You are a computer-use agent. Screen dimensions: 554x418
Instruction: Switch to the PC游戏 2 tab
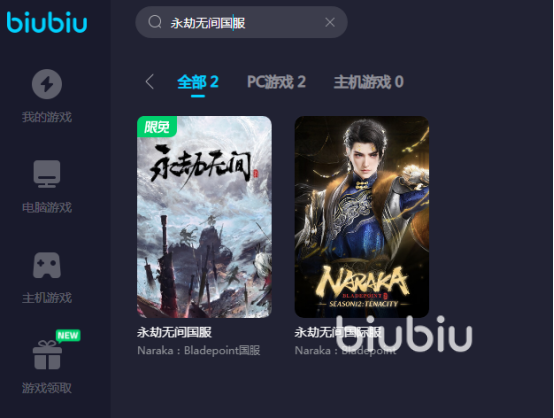tap(276, 82)
